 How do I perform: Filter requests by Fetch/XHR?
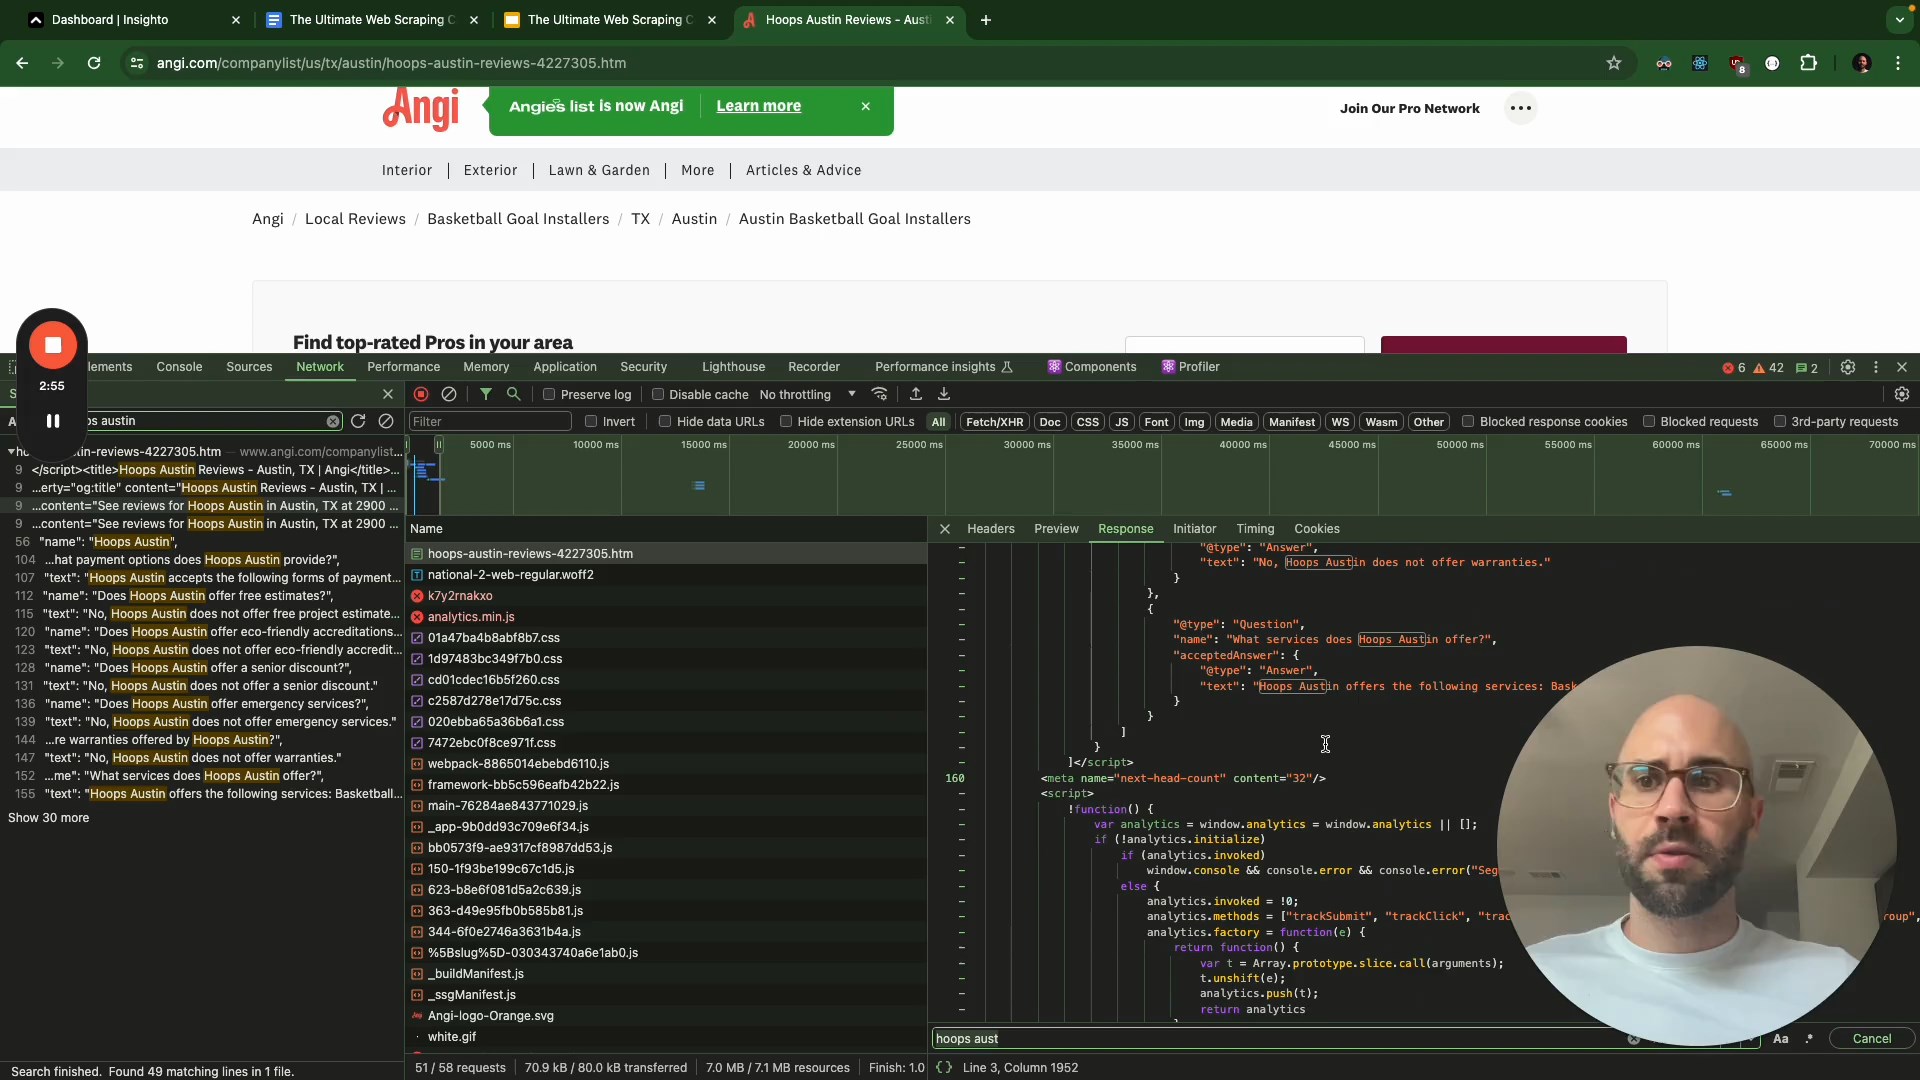[x=994, y=422]
